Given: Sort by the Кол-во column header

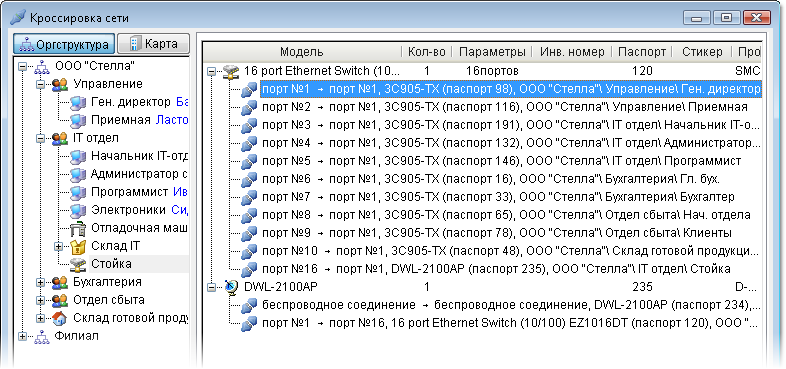Looking at the screenshot, I should 427,52.
